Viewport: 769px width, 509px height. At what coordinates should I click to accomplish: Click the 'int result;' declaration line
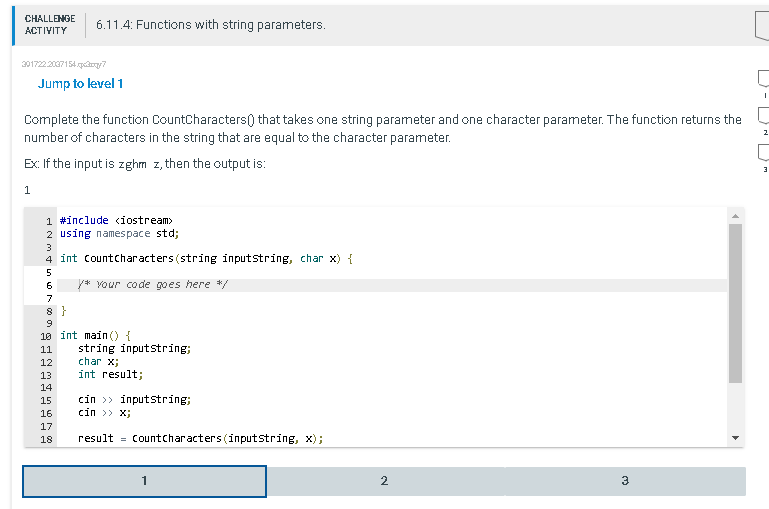tap(110, 375)
